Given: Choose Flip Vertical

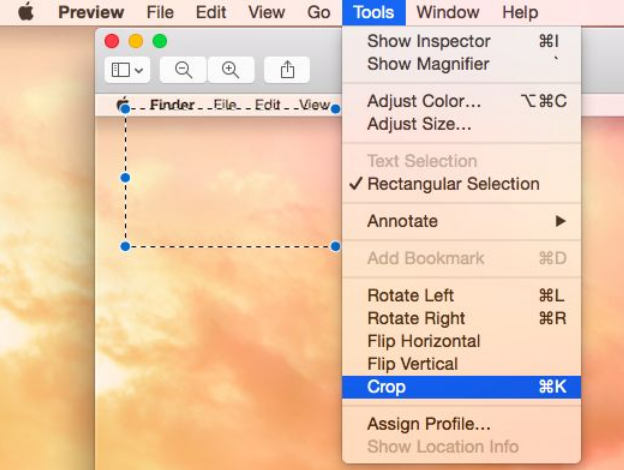Looking at the screenshot, I should (x=462, y=364).
